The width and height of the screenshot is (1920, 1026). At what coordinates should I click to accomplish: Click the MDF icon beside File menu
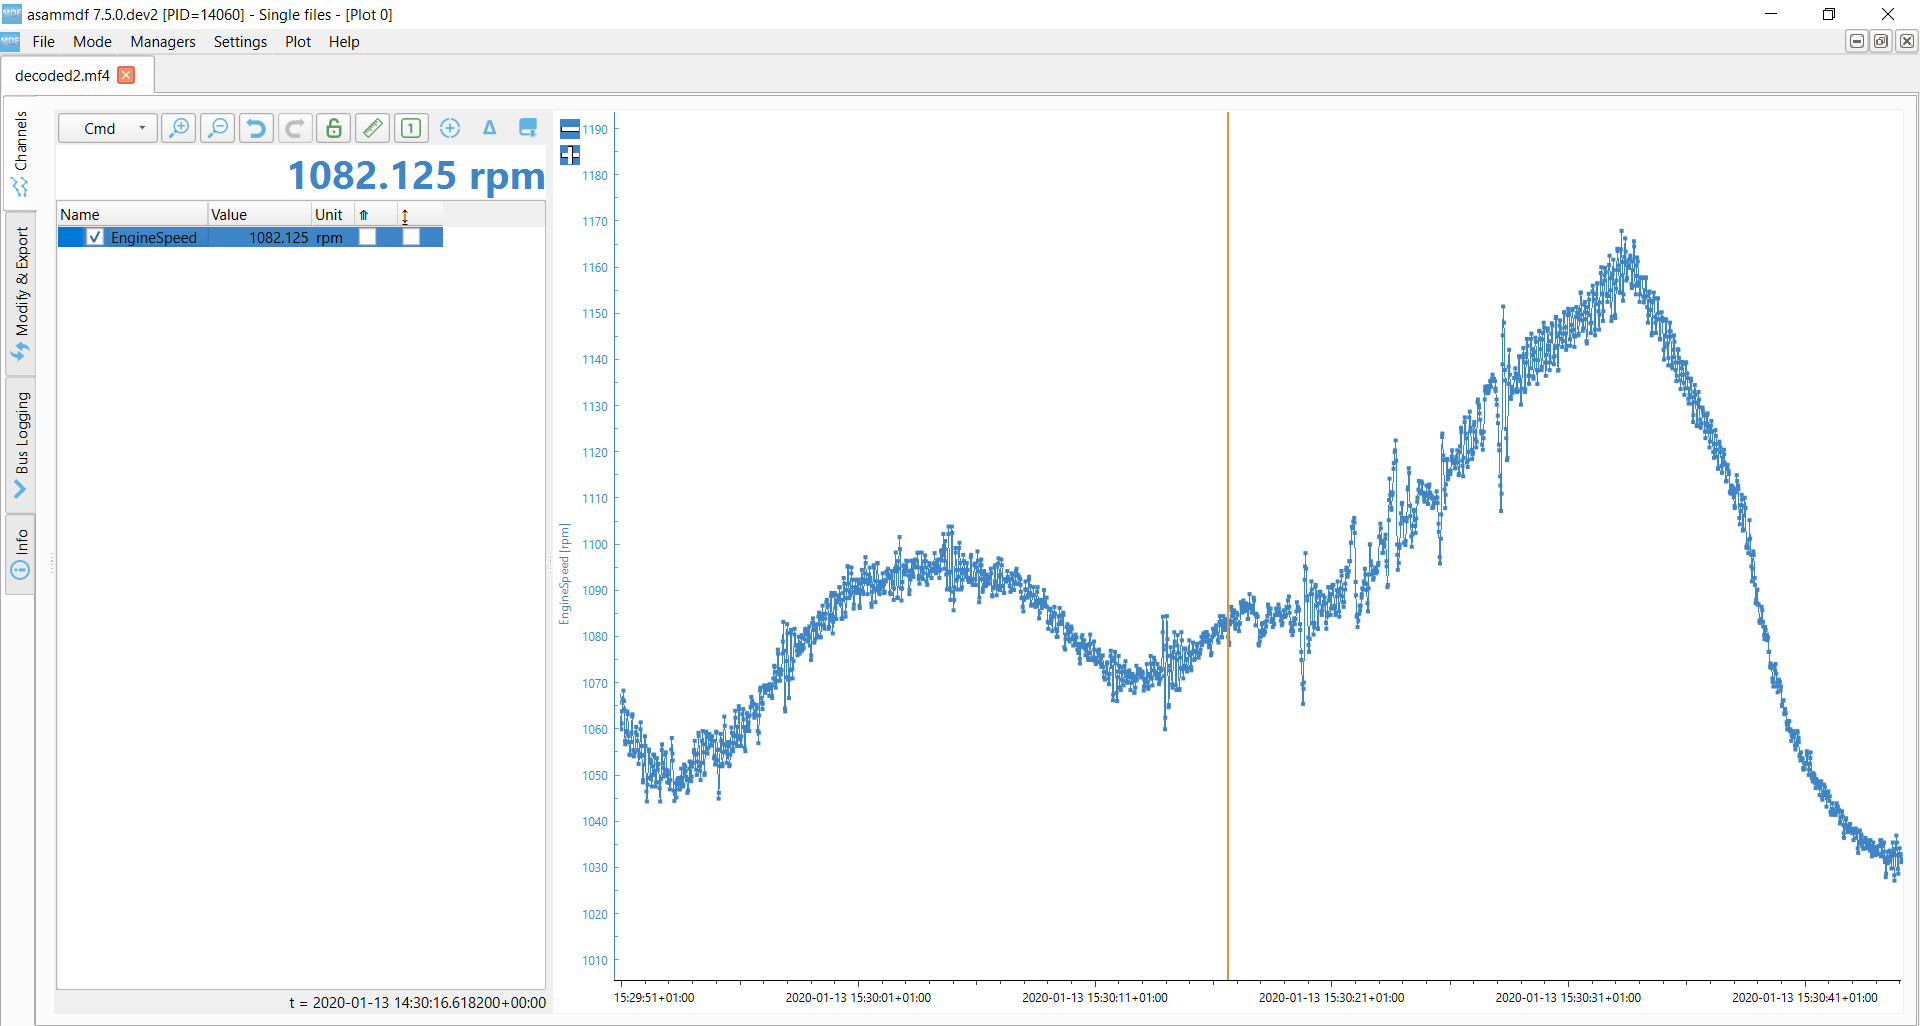(x=11, y=42)
